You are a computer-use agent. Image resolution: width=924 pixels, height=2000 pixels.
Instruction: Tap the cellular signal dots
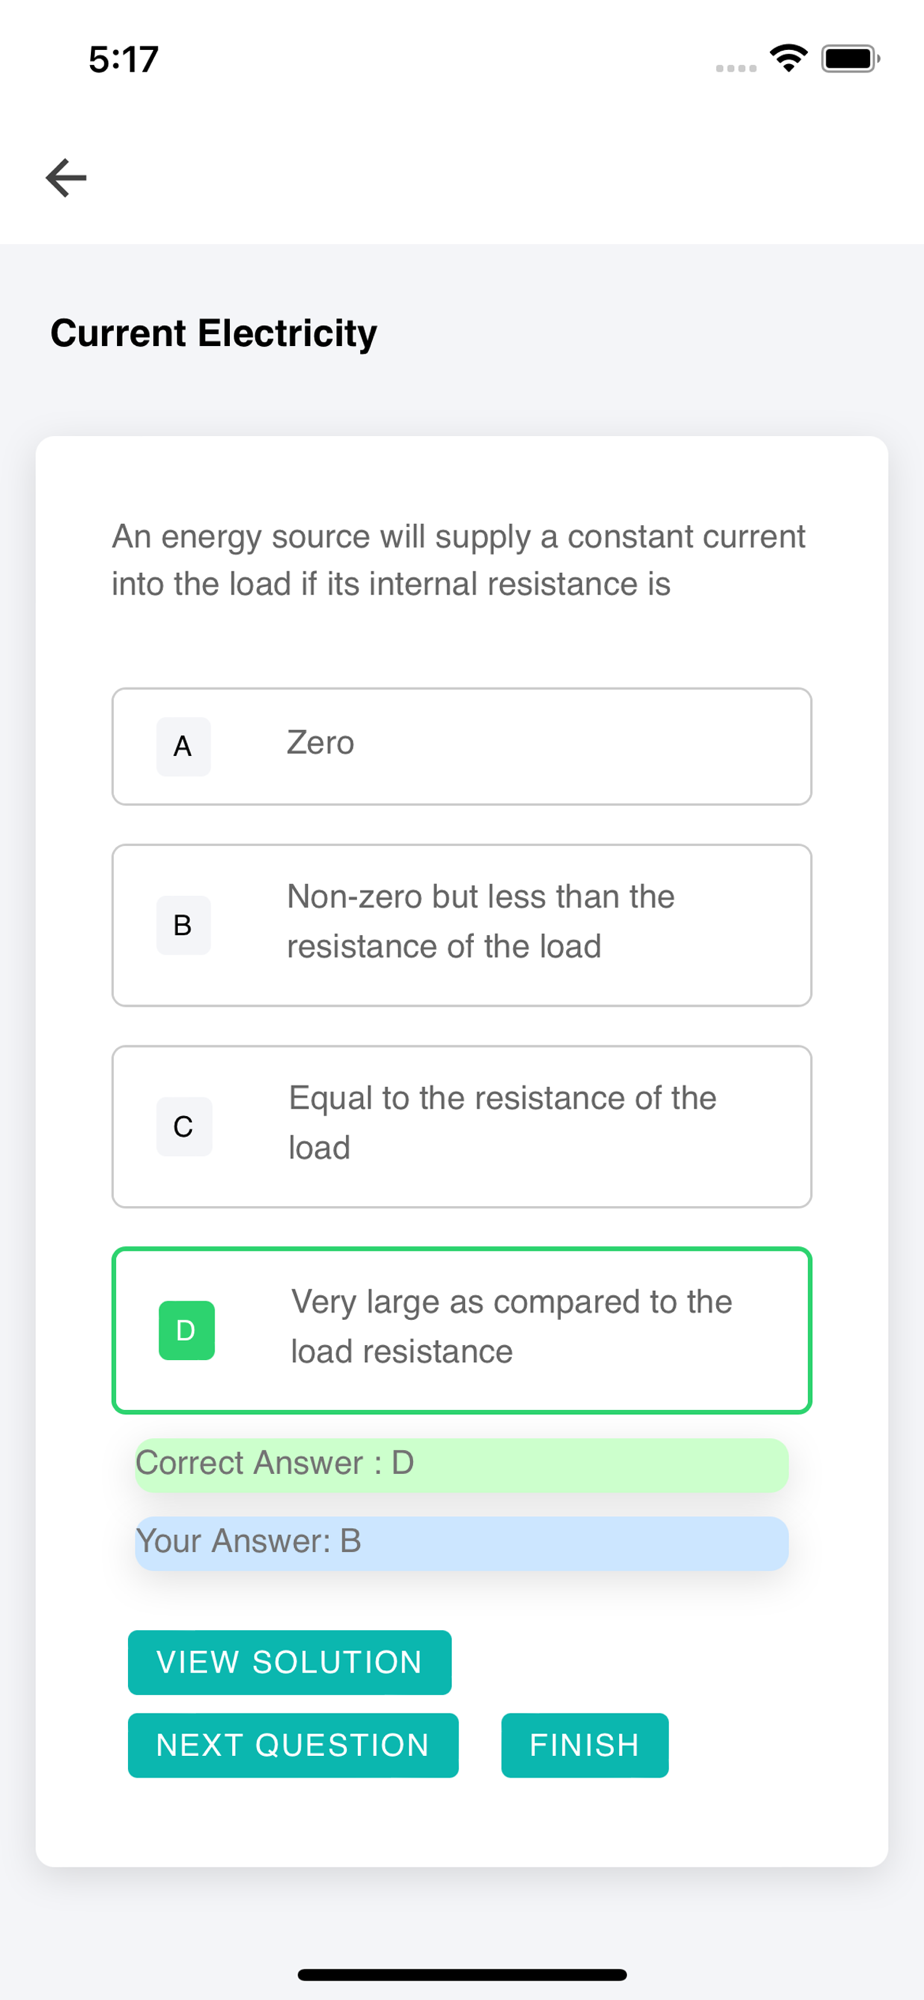coord(736,68)
